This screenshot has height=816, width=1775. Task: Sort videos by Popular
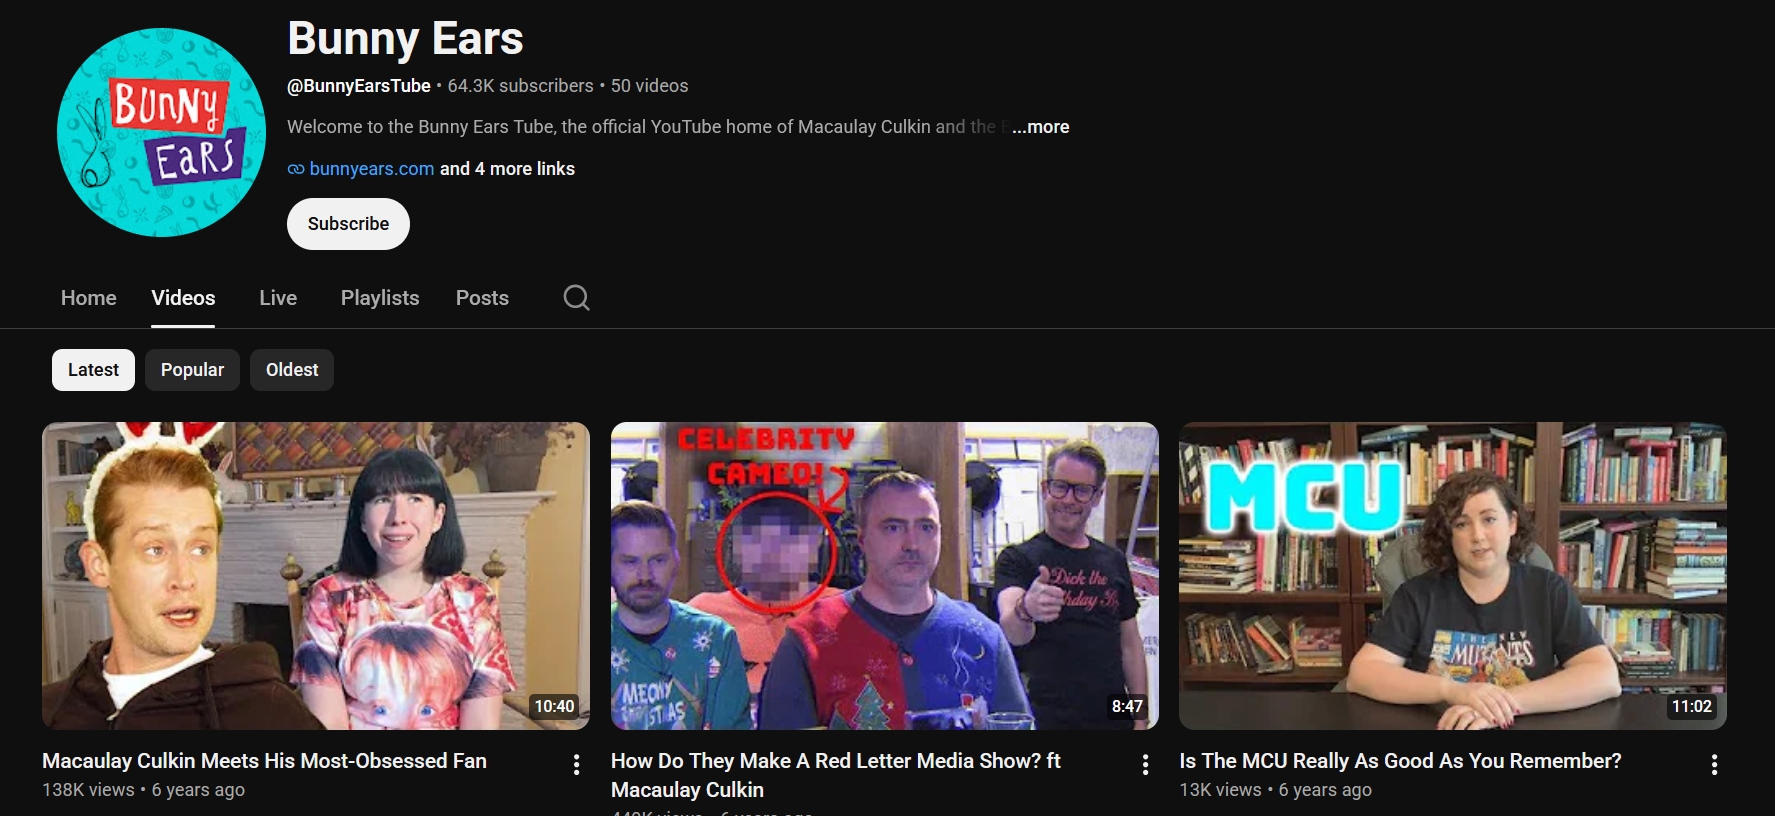(192, 370)
